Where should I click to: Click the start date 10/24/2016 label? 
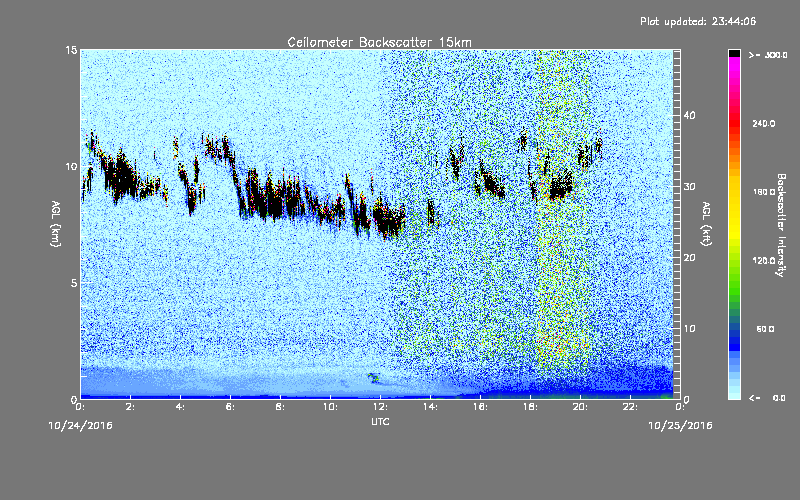pyautogui.click(x=81, y=426)
